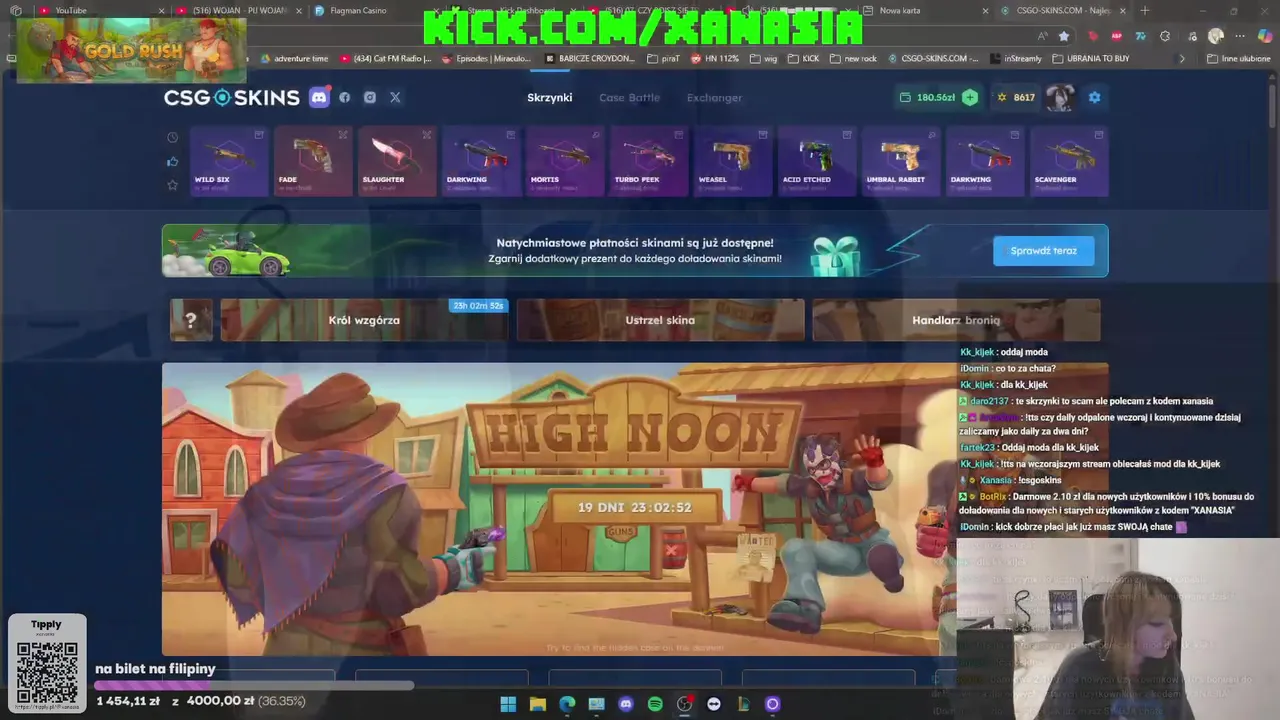
Task: Click the donation goal progress bar
Action: pyautogui.click(x=254, y=686)
